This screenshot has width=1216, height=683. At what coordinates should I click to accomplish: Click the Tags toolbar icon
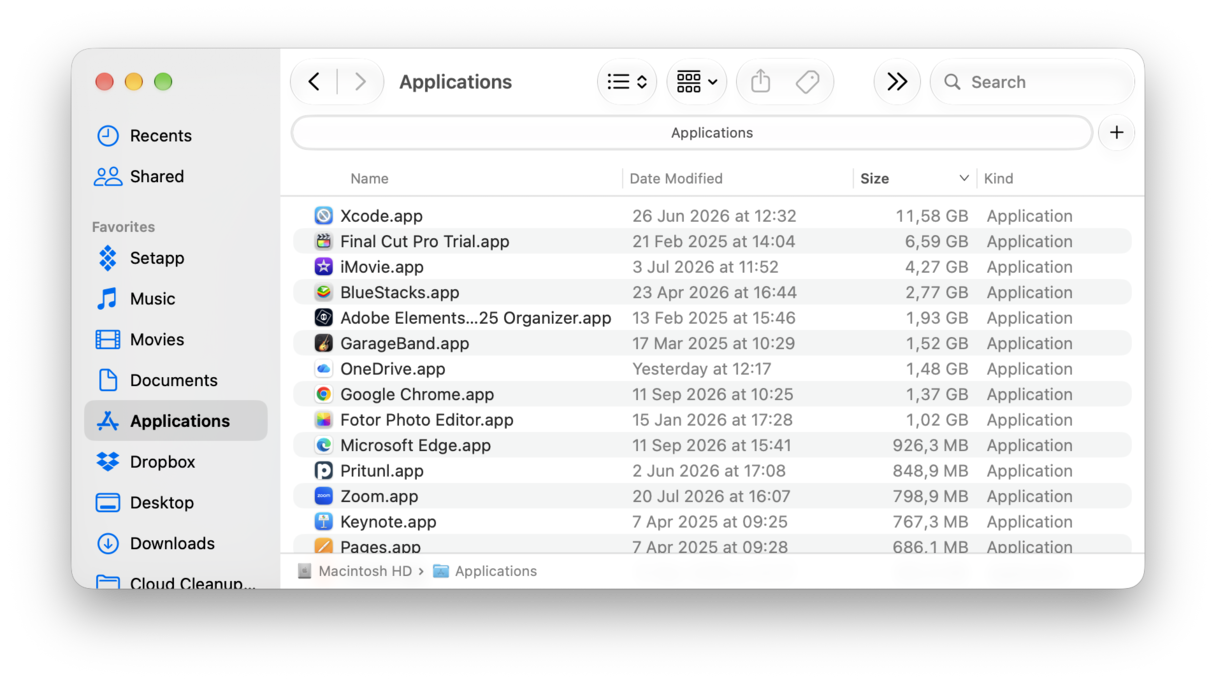pos(808,82)
